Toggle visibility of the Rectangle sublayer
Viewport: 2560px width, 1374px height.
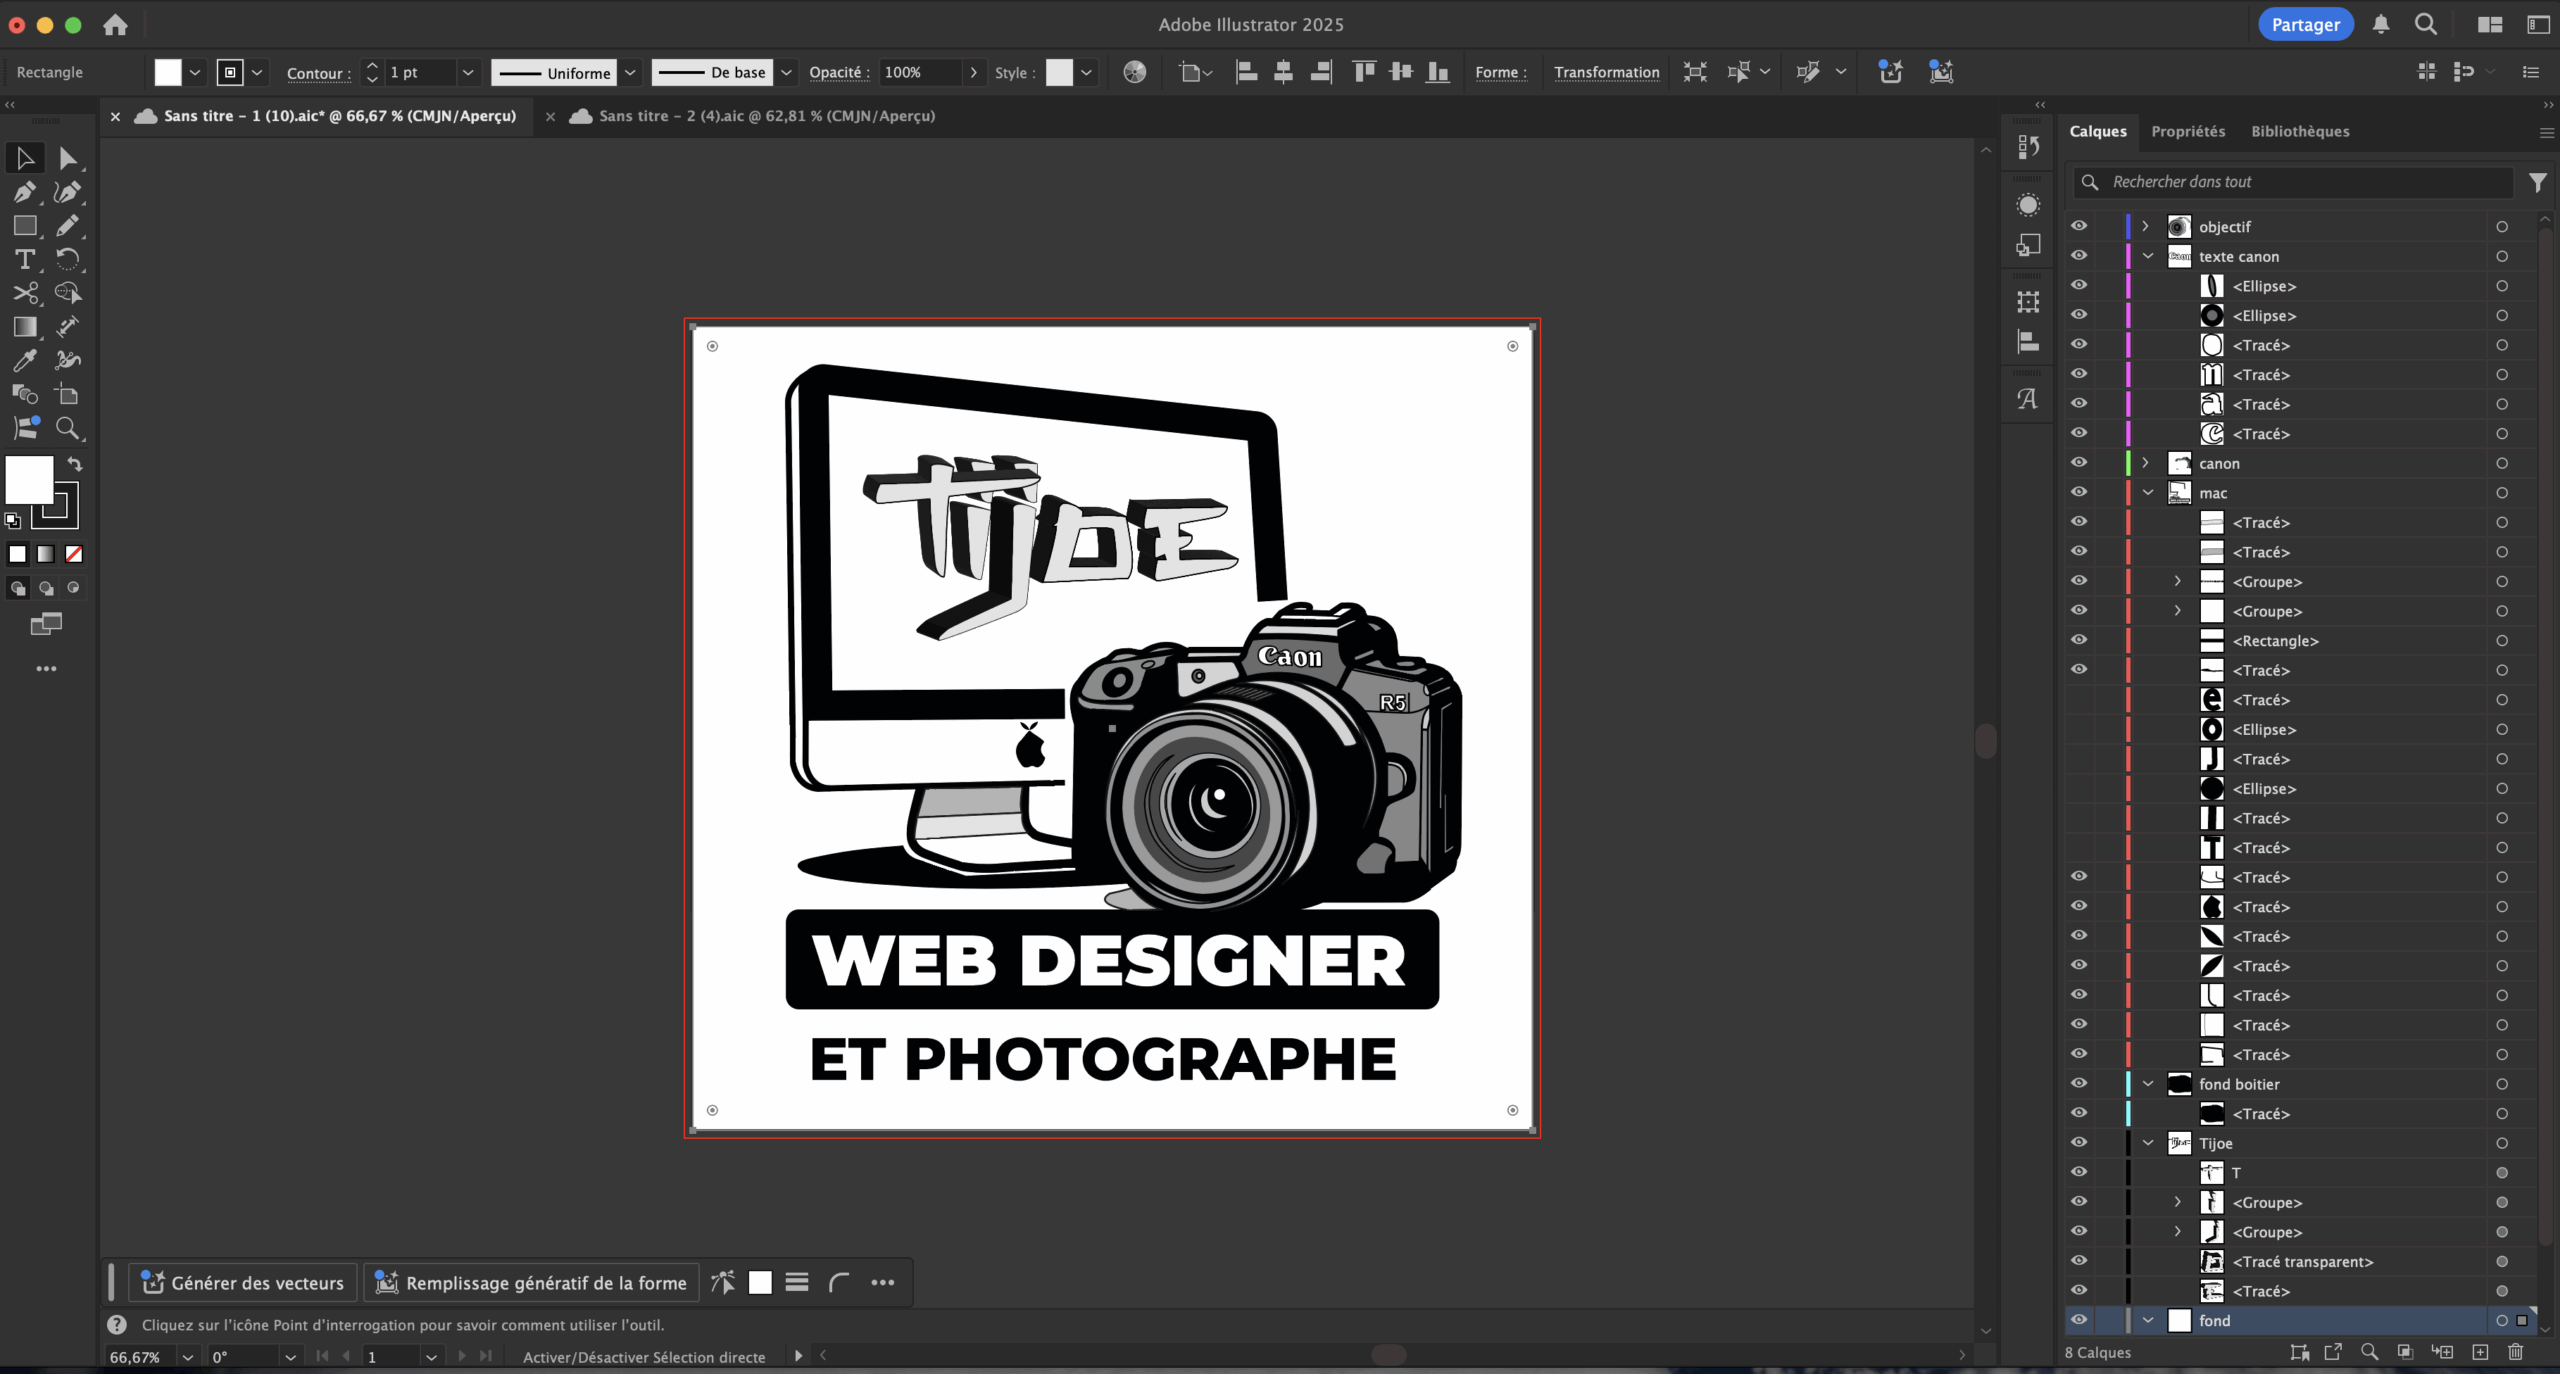2079,640
